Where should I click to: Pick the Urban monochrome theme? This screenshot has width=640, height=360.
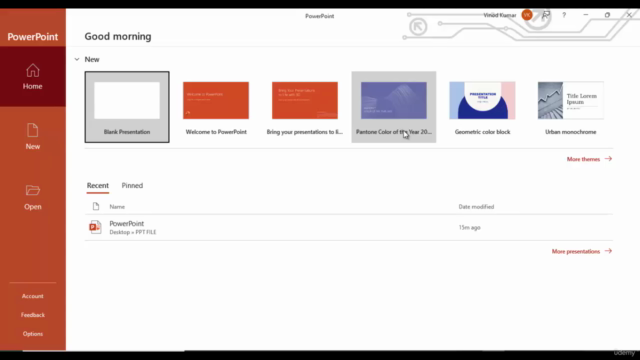[x=571, y=107]
